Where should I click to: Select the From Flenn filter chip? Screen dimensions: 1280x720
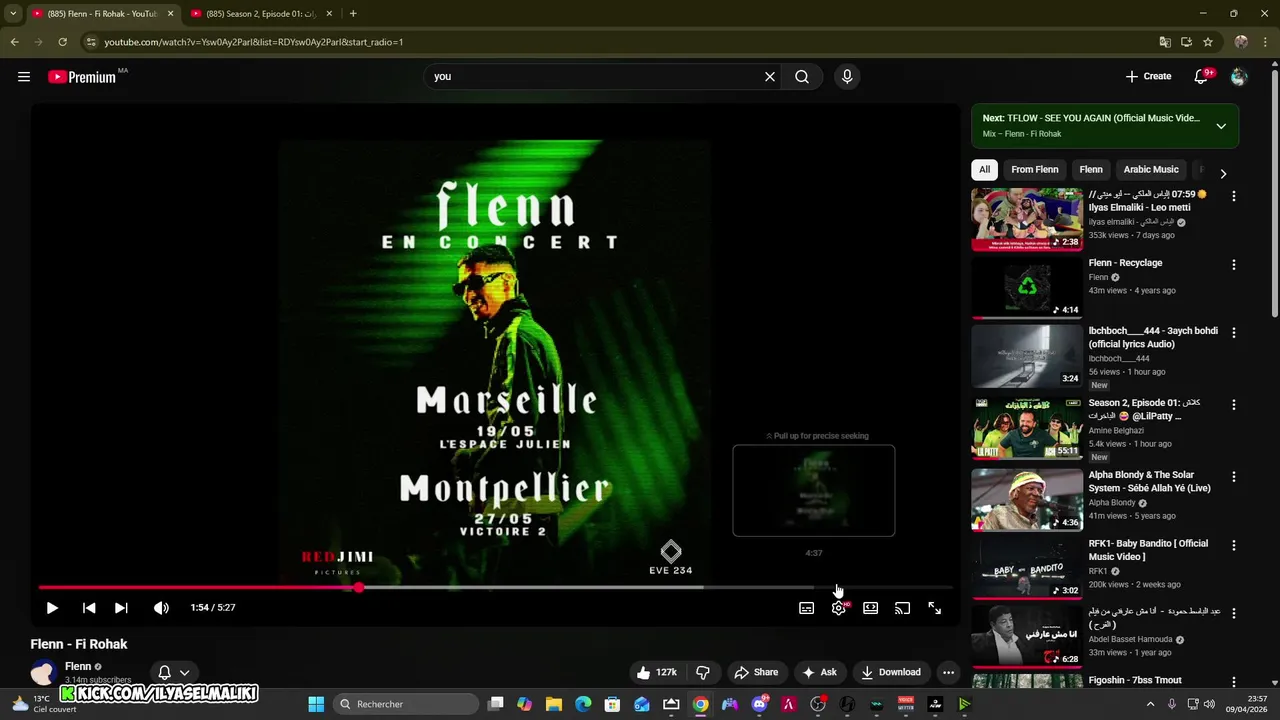pos(1035,170)
